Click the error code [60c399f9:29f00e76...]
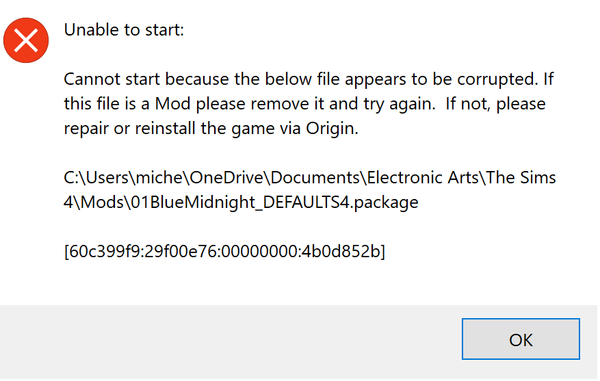 point(224,251)
